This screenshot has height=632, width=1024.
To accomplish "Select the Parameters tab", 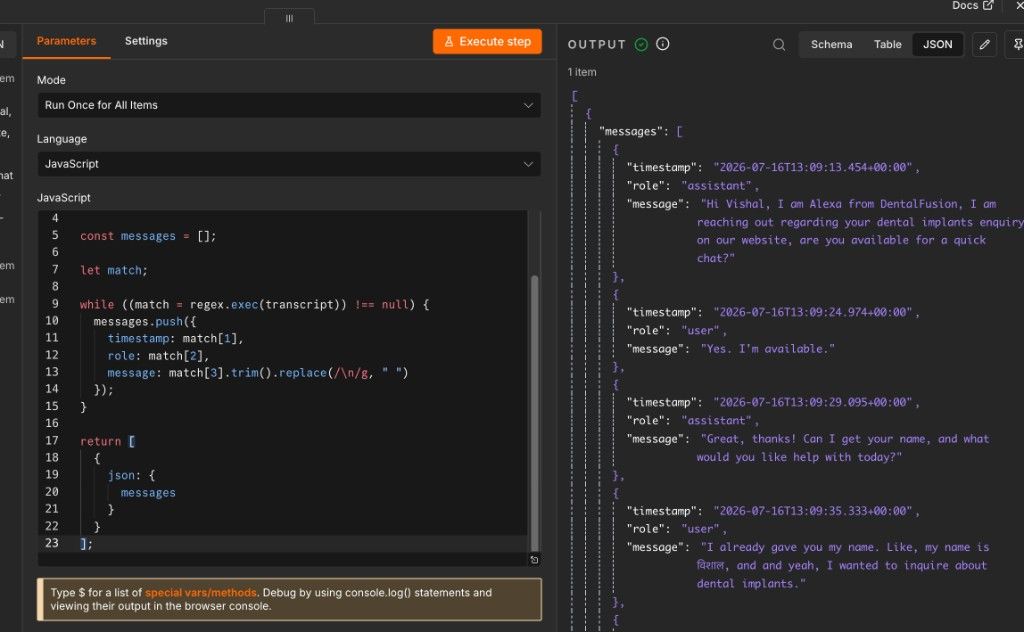I will [66, 41].
